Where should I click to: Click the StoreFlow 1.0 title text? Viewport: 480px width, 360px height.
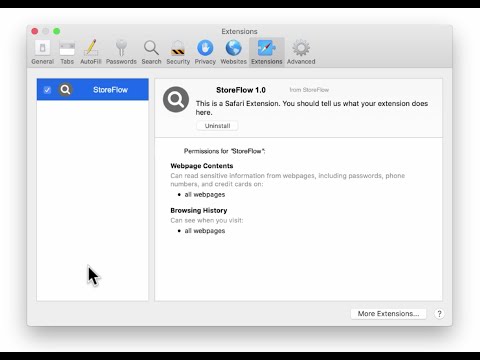pos(241,90)
